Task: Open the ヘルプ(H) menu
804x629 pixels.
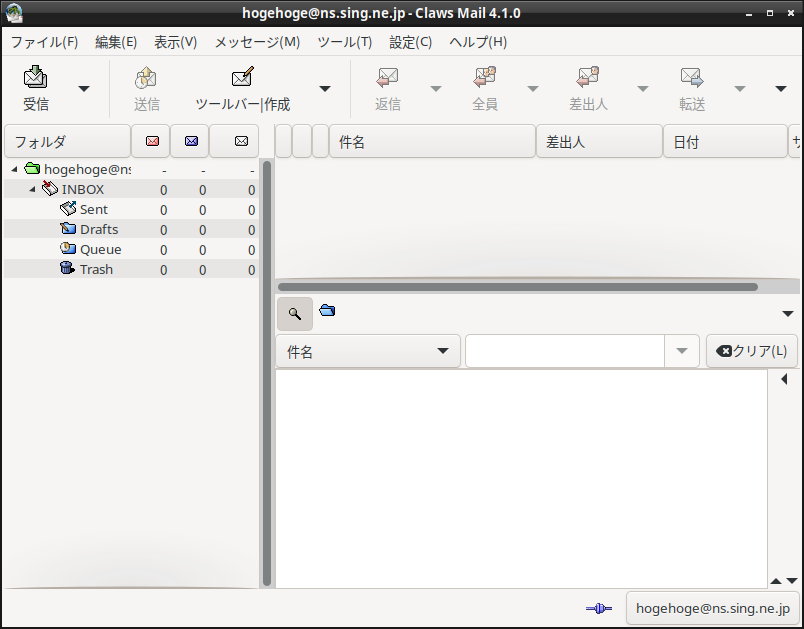Action: pyautogui.click(x=478, y=42)
